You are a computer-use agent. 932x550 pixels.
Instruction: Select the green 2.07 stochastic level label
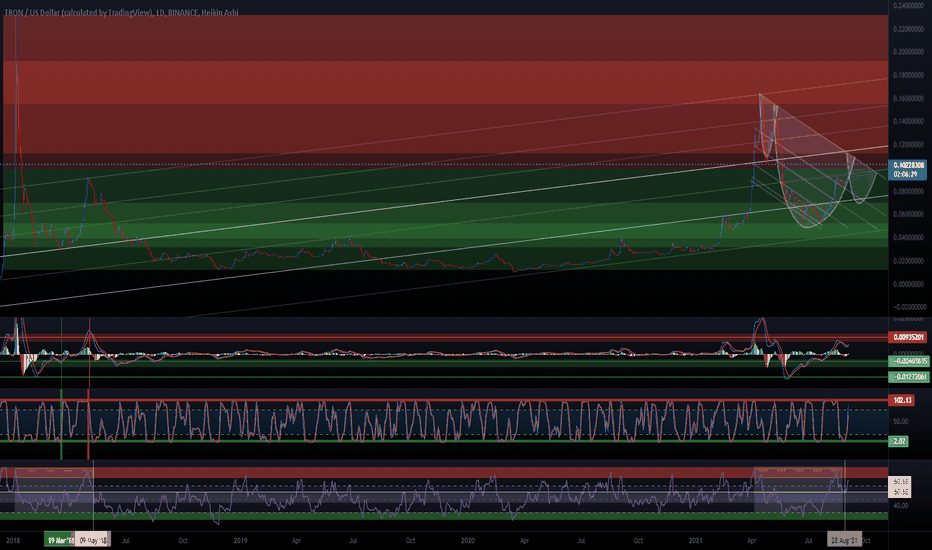(899, 441)
